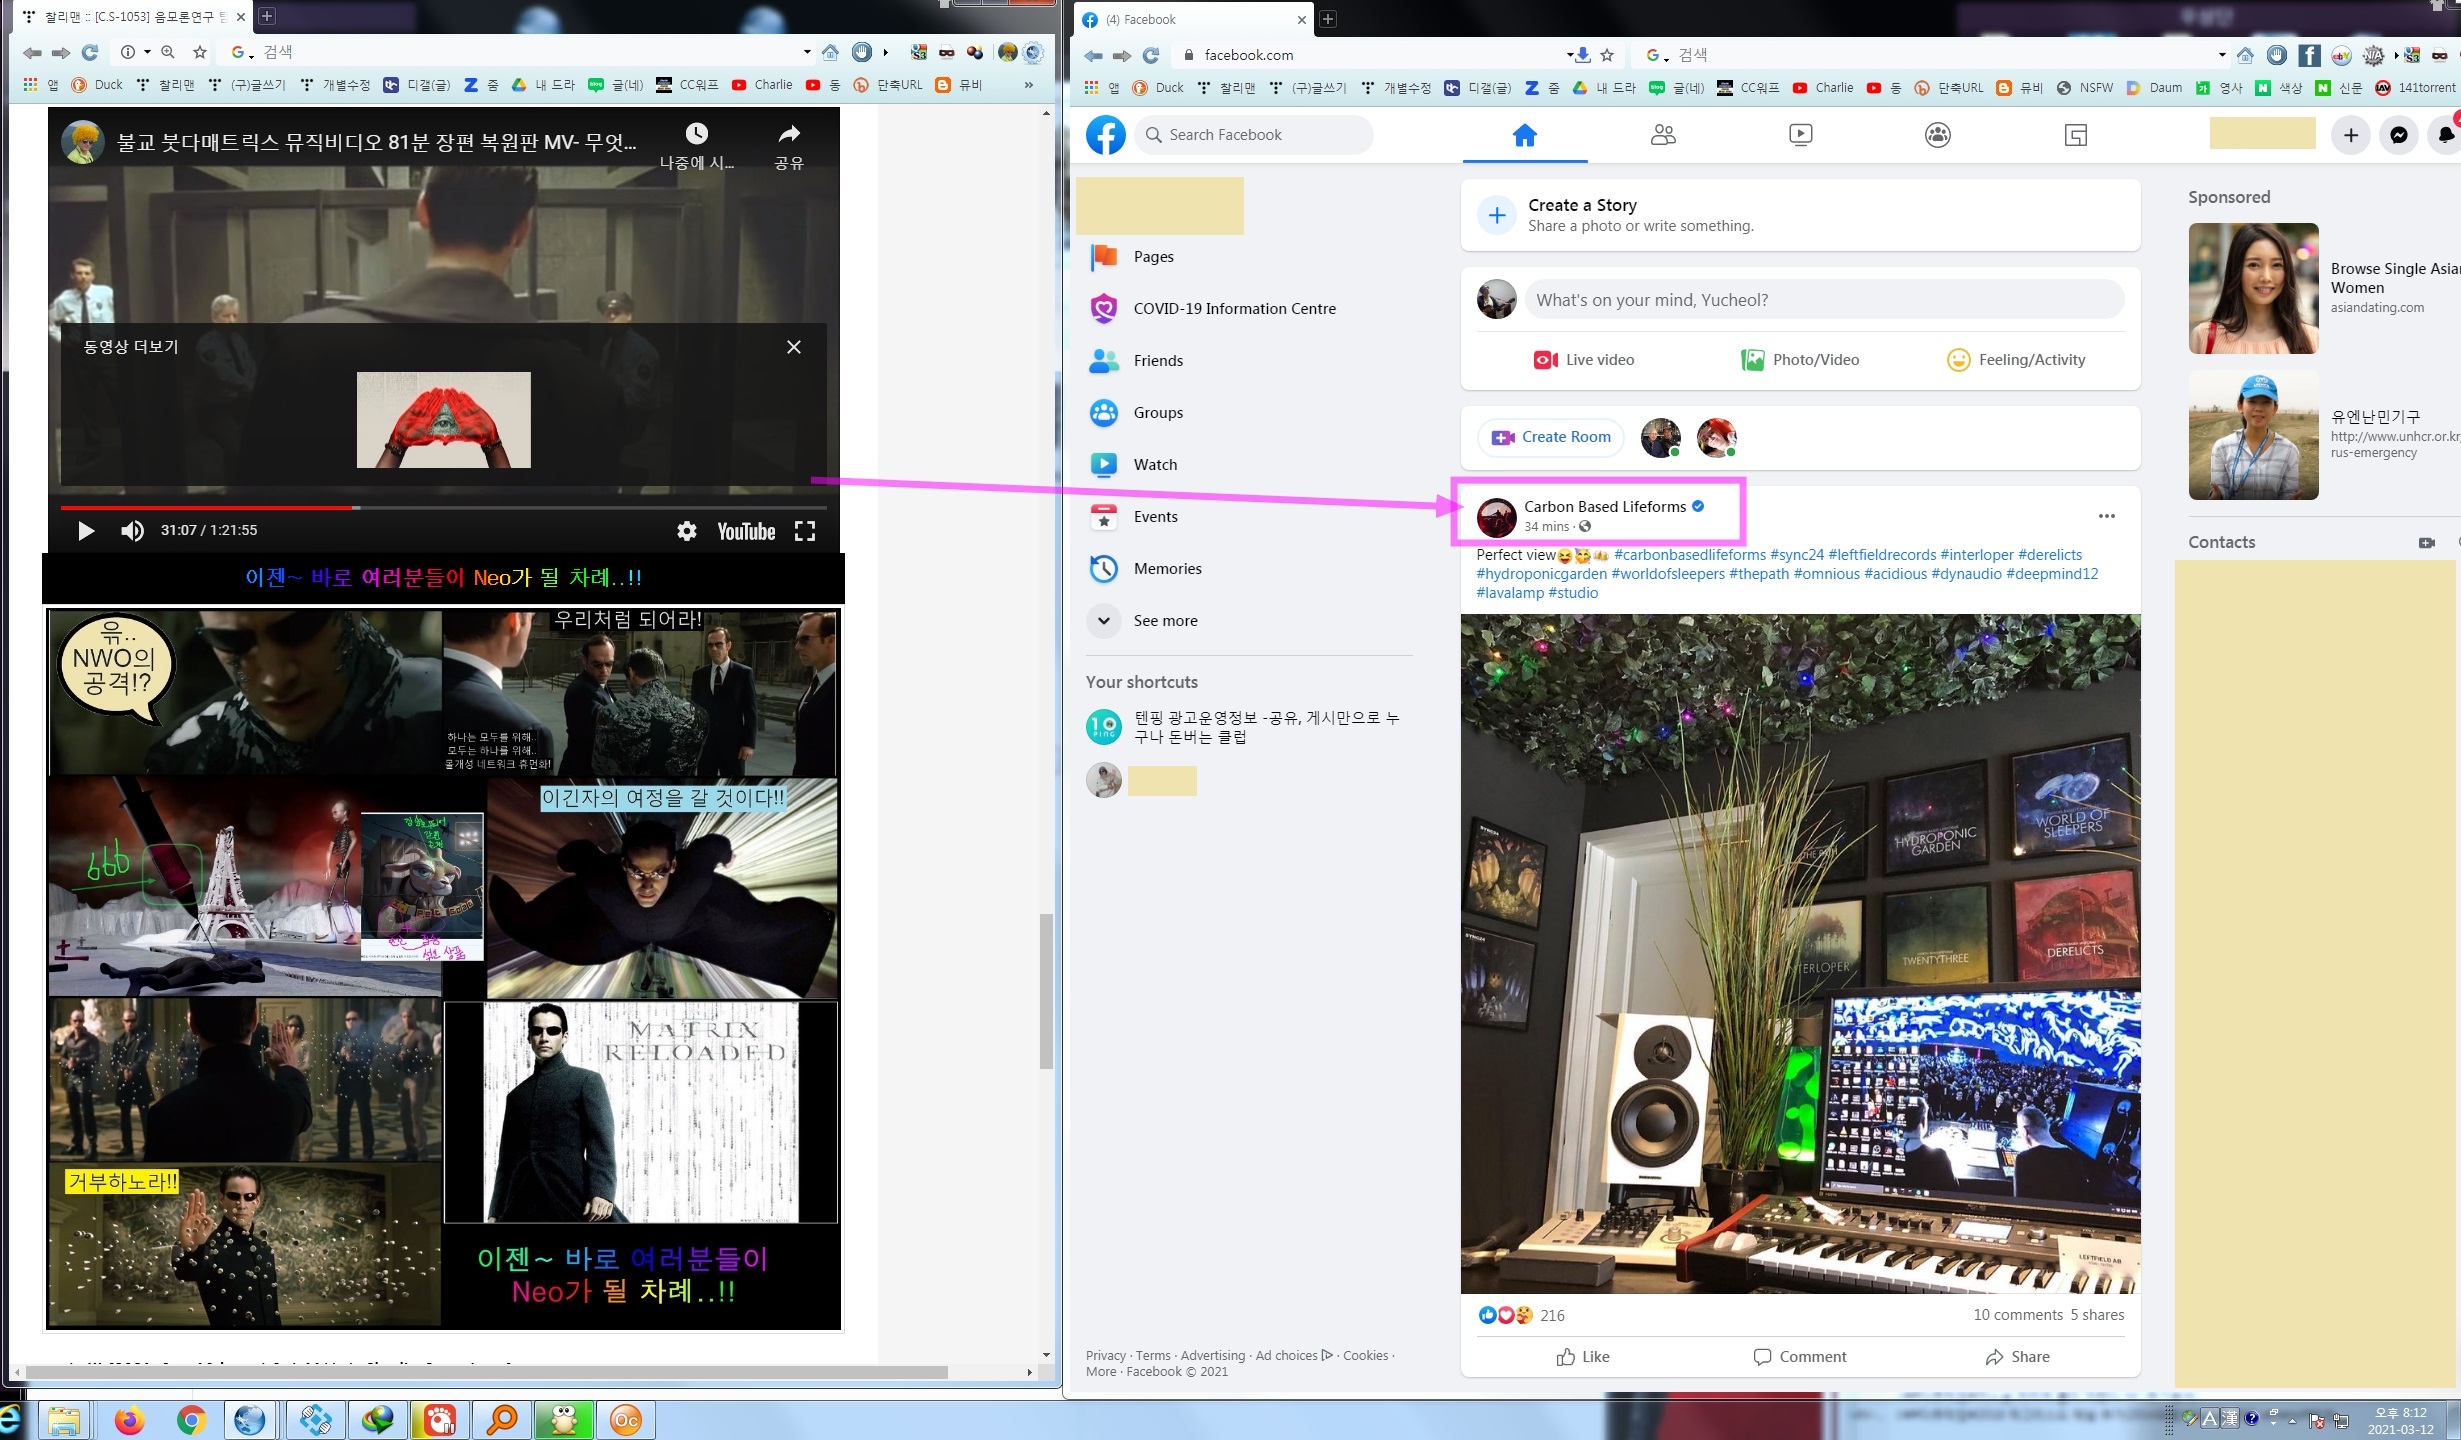
Task: Open Facebook Watch tab in top bar
Action: pos(1800,135)
